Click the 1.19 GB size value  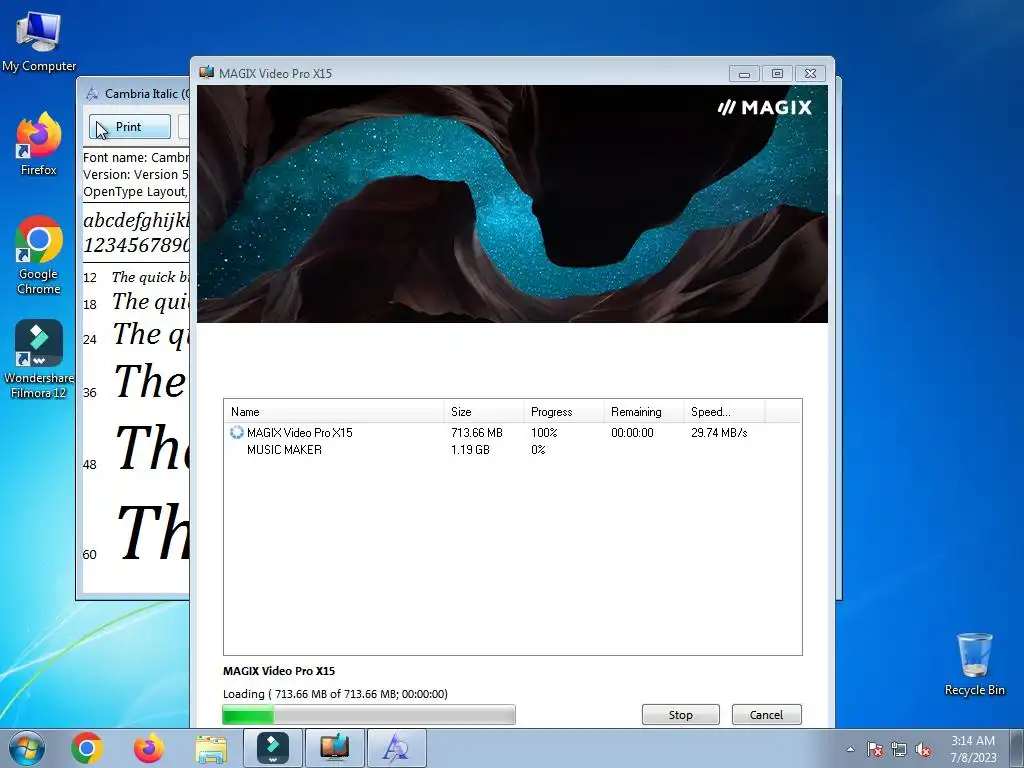pos(470,449)
